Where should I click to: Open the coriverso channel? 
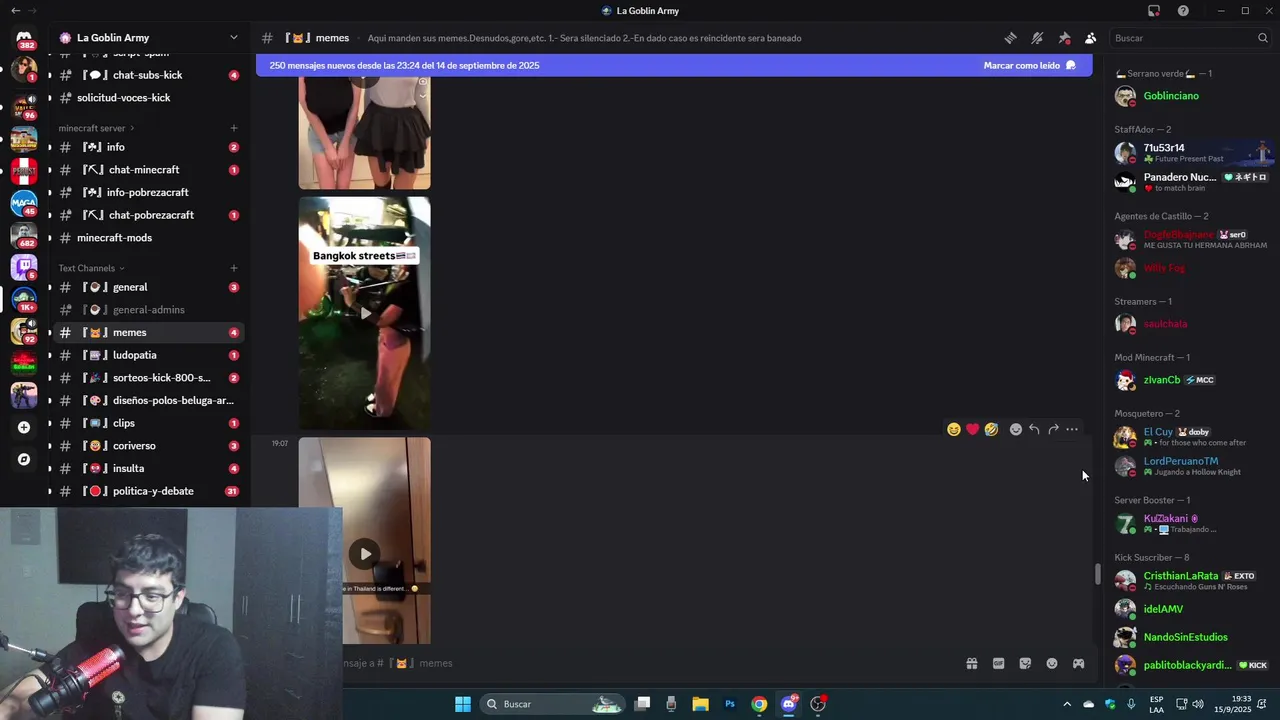point(148,446)
